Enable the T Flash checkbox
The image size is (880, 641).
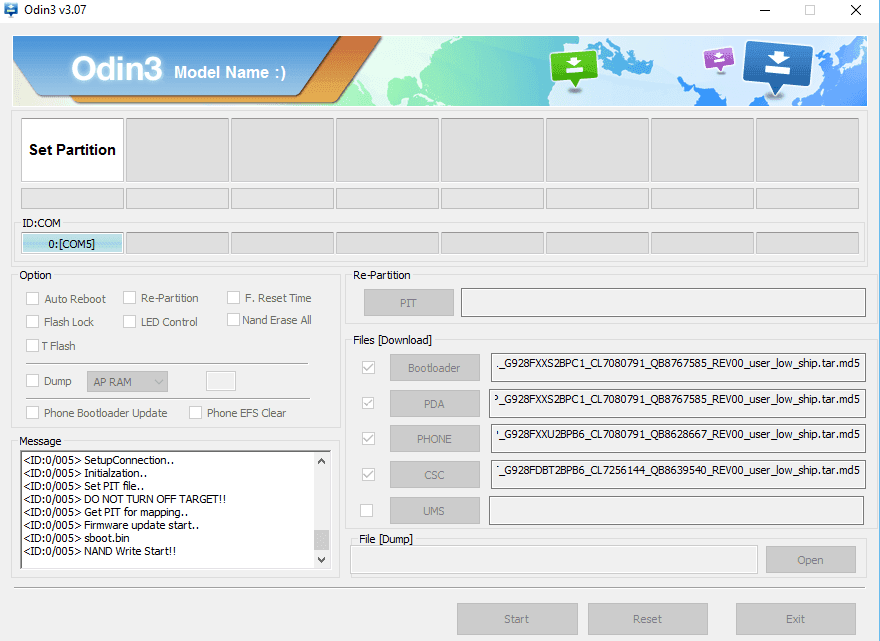coord(33,346)
